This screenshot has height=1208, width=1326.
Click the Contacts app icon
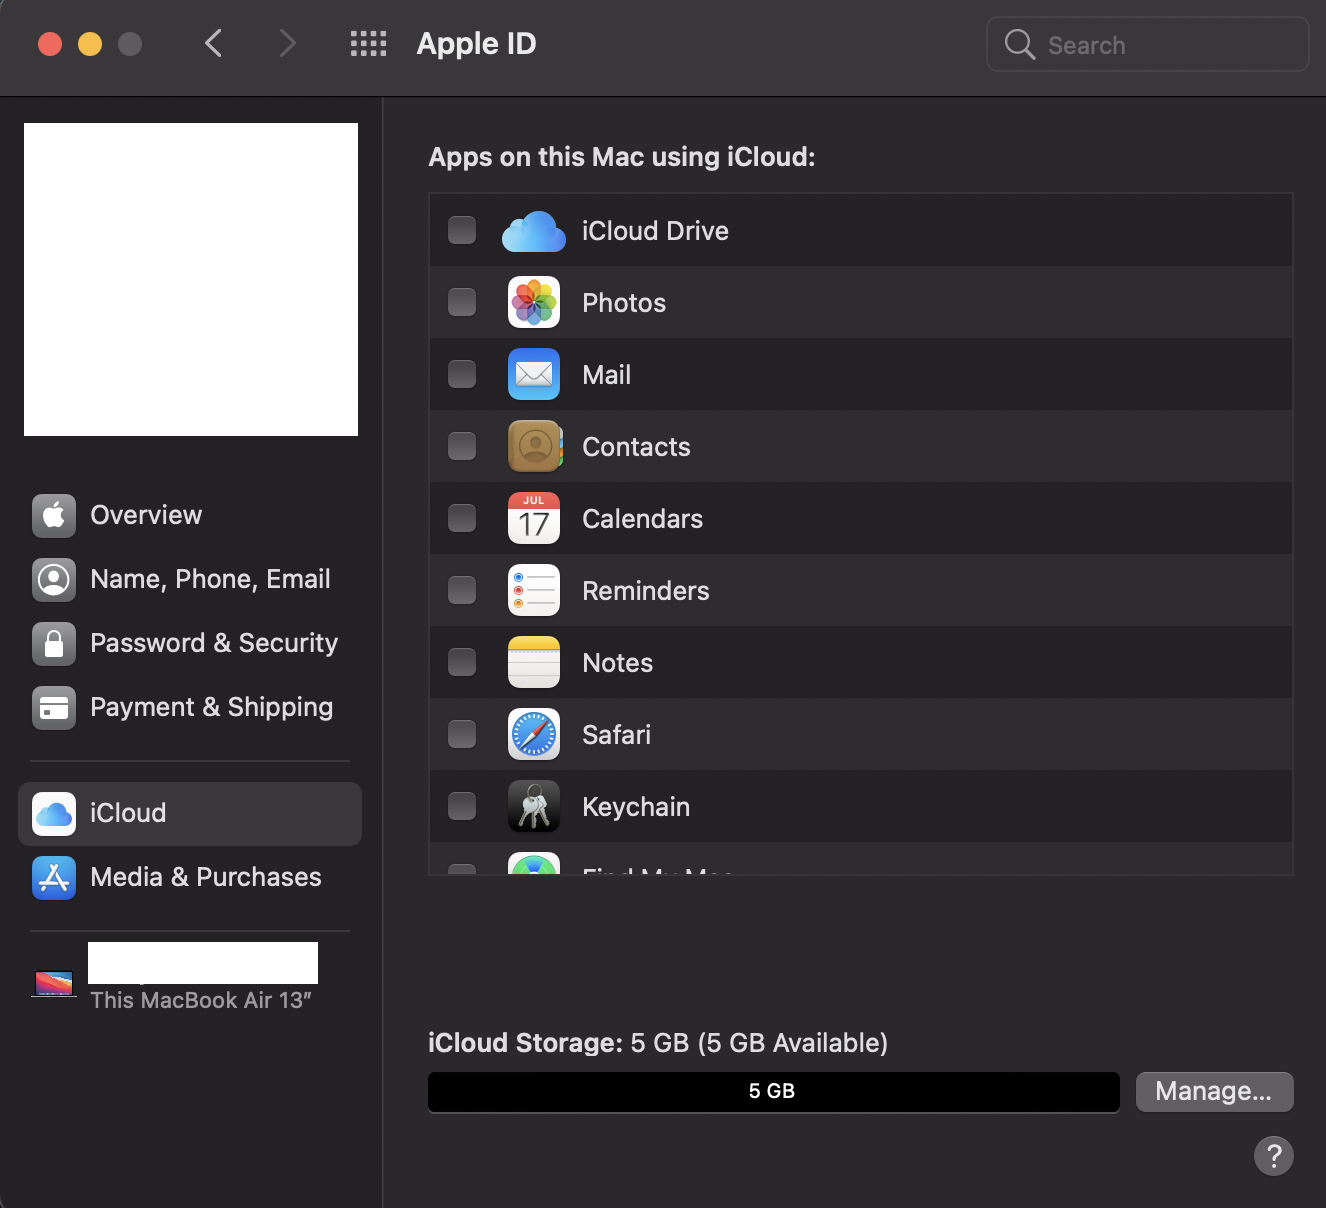tap(534, 446)
